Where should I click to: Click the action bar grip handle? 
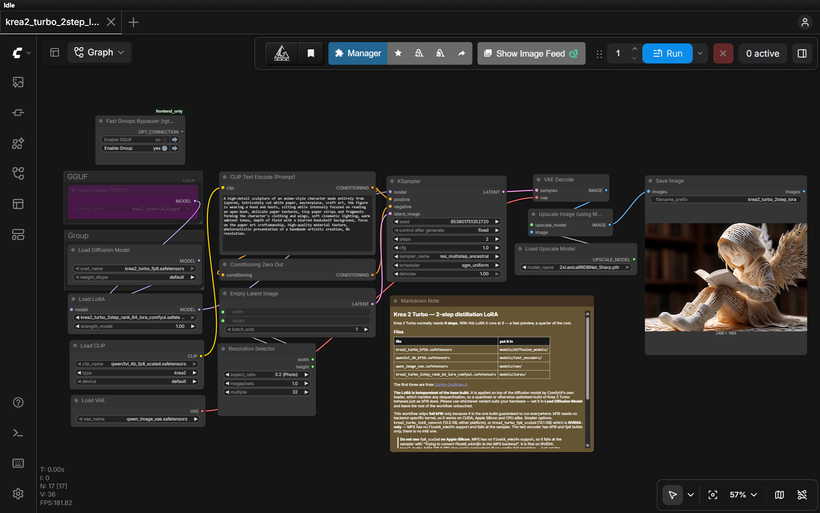pos(599,53)
